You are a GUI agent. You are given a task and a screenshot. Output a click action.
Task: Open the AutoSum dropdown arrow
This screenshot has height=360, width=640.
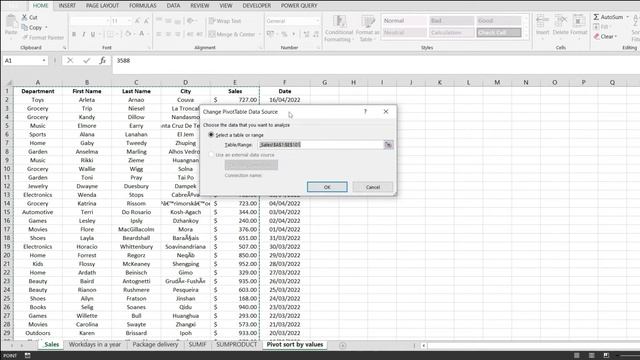click(627, 17)
